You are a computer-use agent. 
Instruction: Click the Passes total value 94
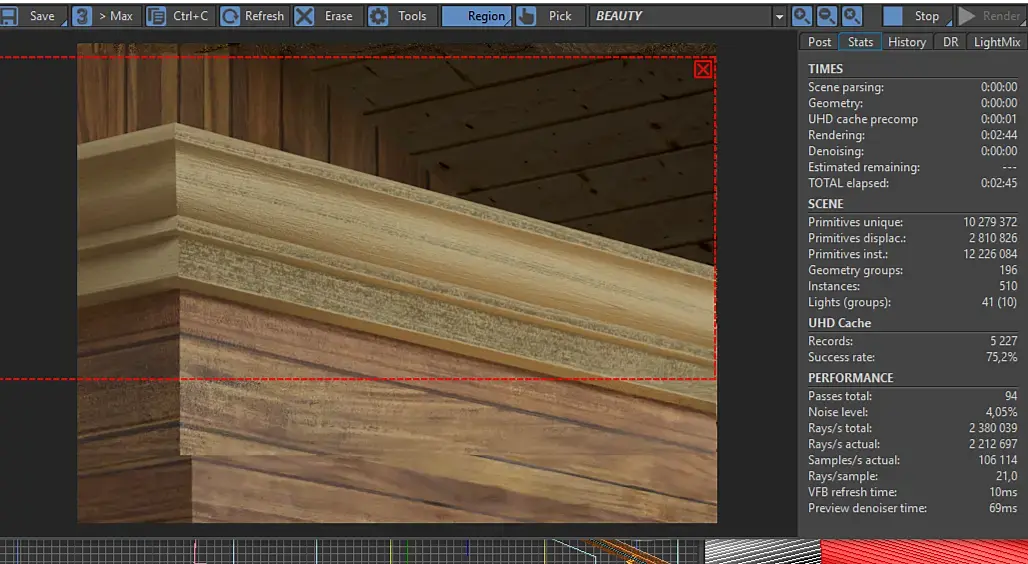pyautogui.click(x=1010, y=396)
